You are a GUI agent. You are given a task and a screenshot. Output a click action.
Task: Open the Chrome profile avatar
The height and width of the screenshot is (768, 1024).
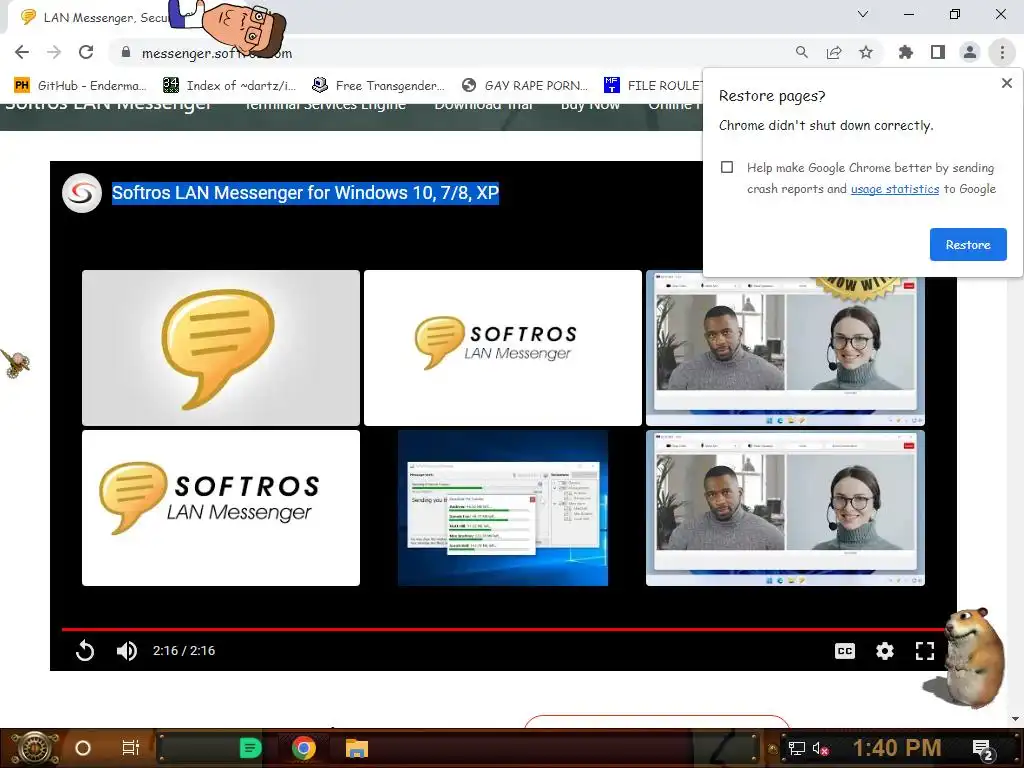click(970, 52)
